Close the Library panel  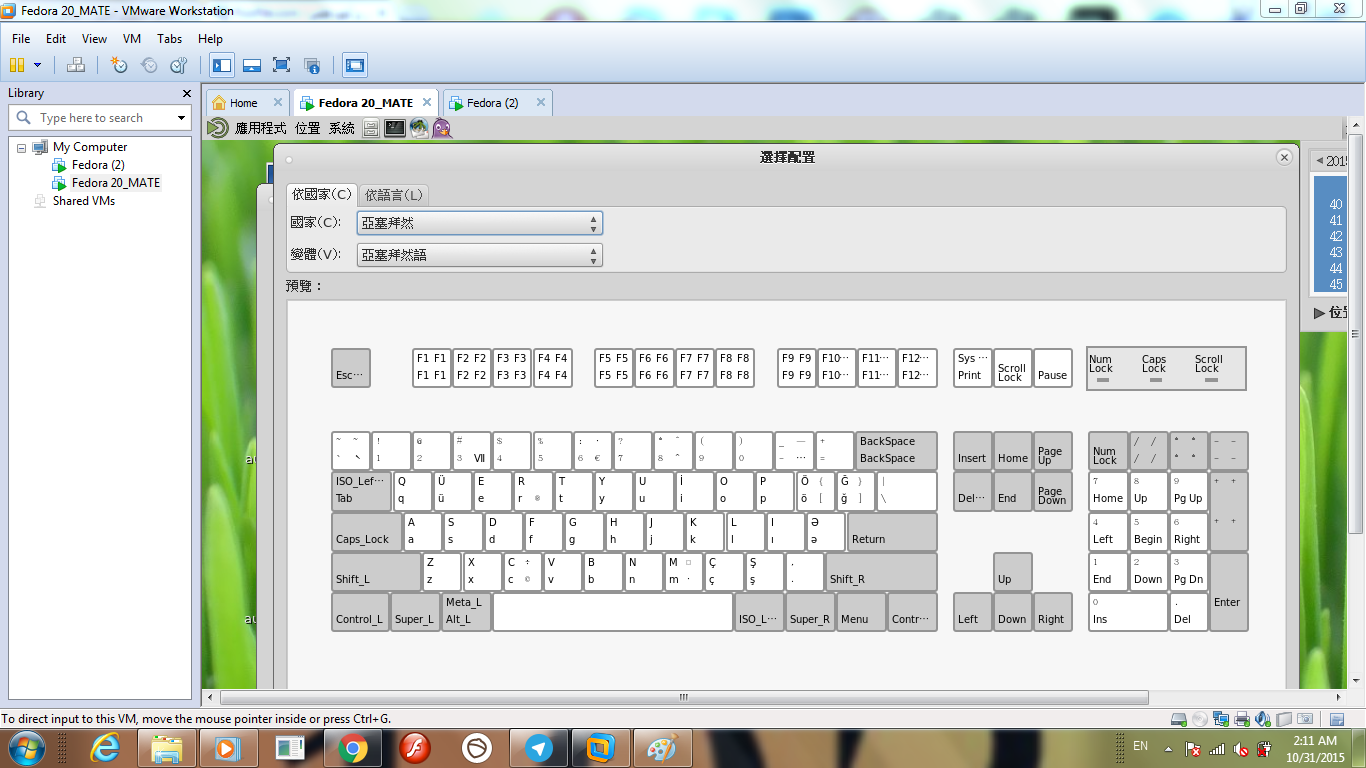186,93
